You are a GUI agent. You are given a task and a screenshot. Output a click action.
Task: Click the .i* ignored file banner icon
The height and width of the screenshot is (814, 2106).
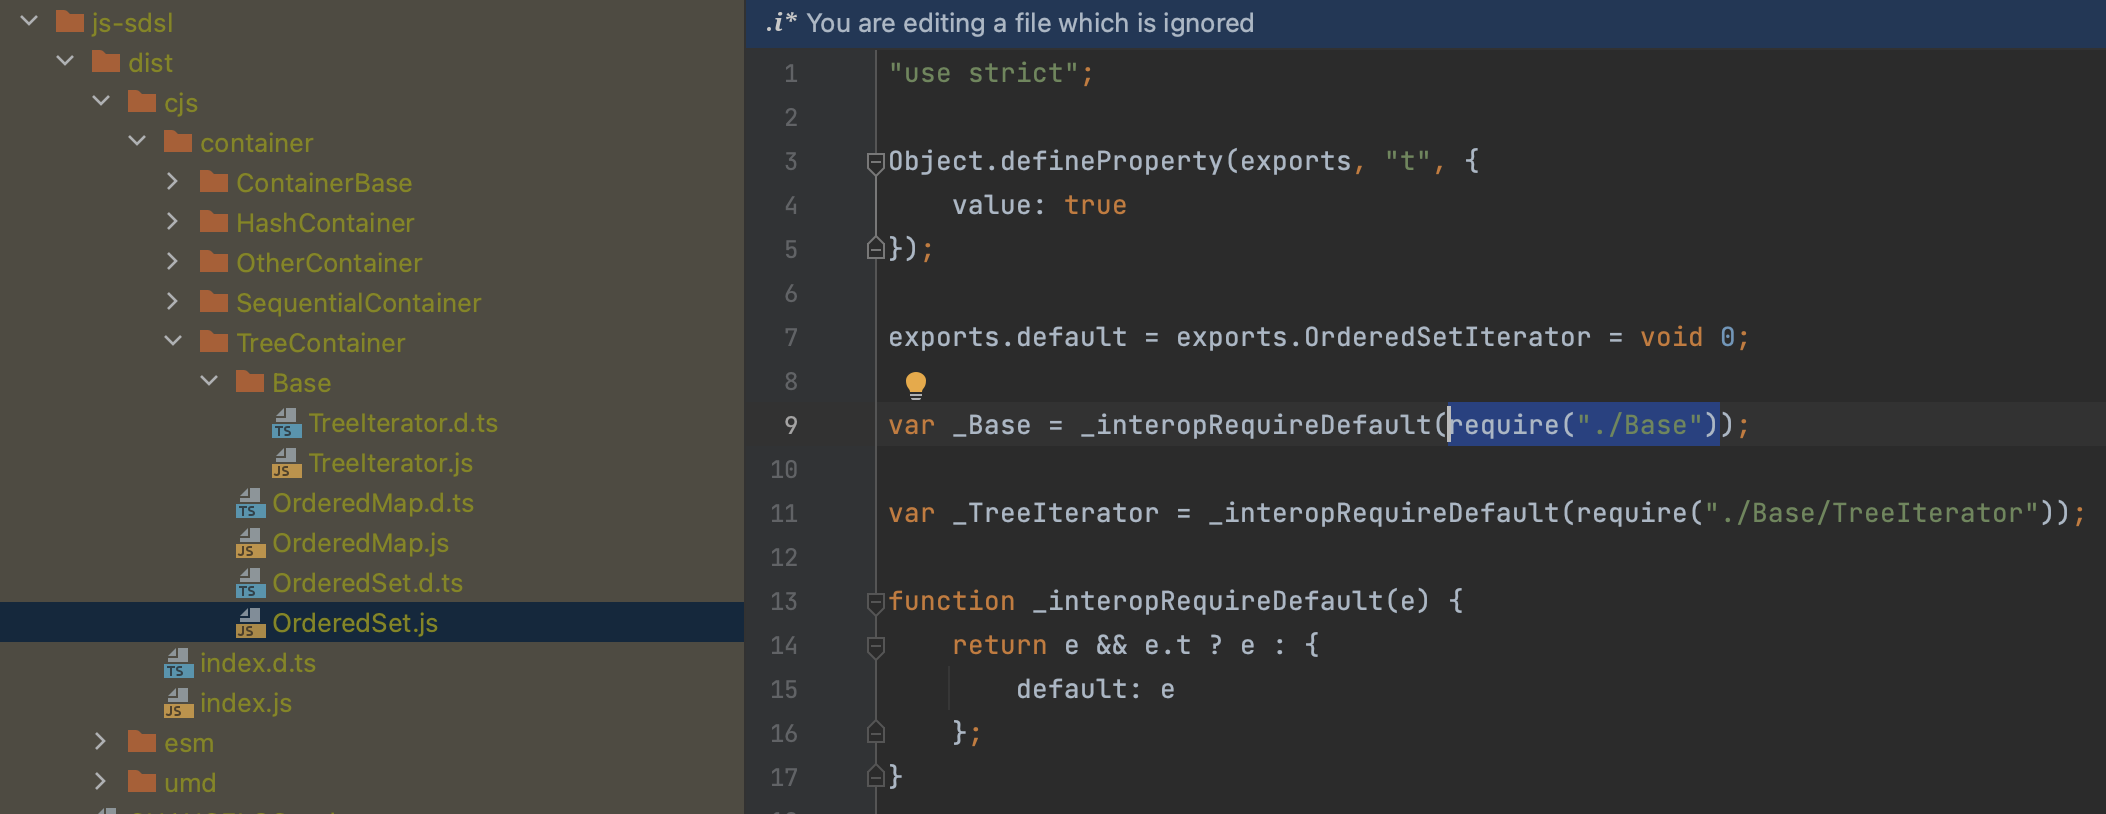coord(781,23)
